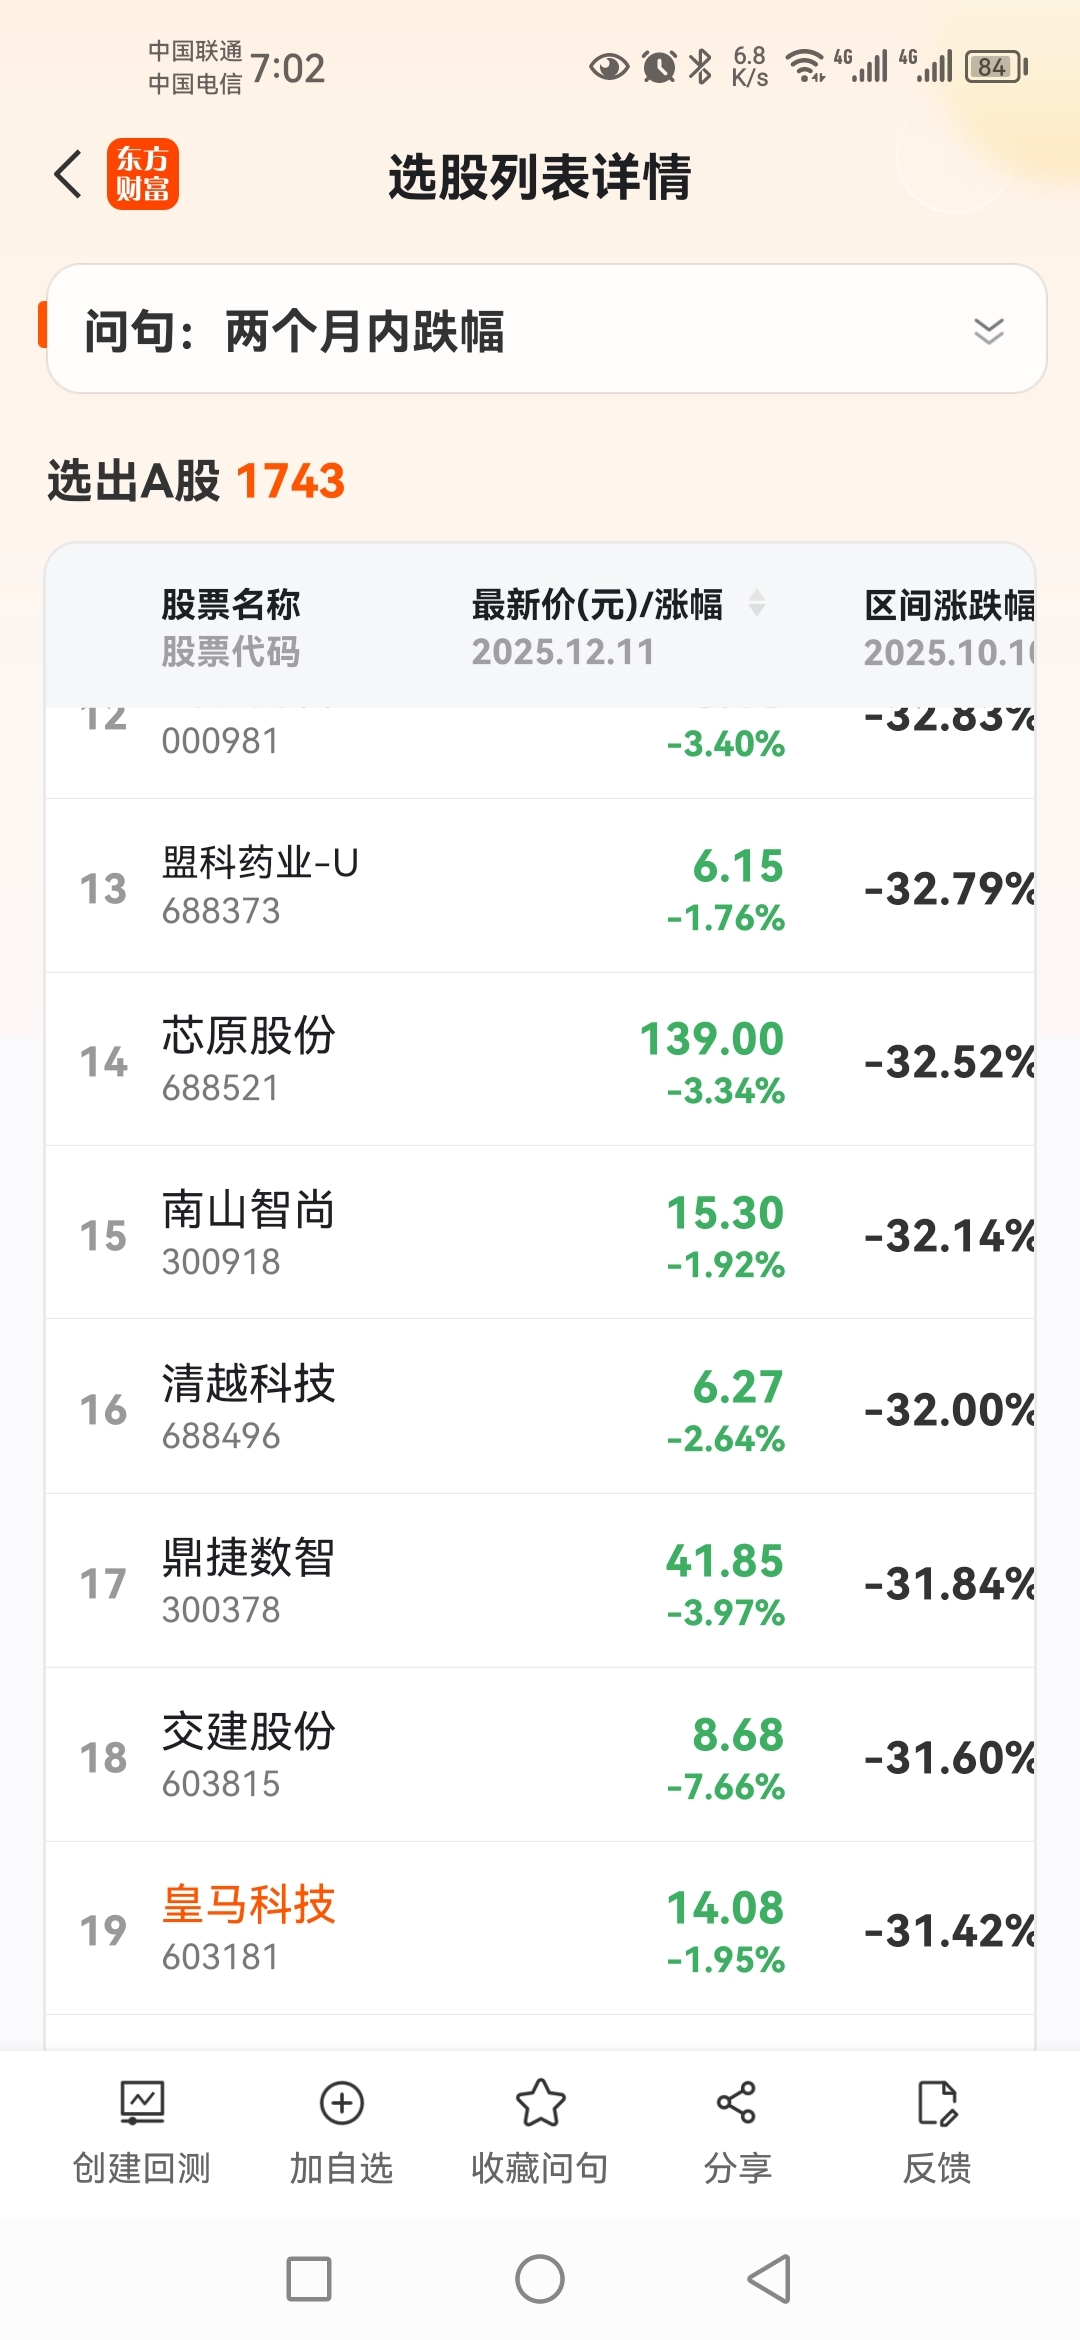Viewport: 1080px width, 2340px height.
Task: Tap the back arrow icon
Action: (68, 175)
